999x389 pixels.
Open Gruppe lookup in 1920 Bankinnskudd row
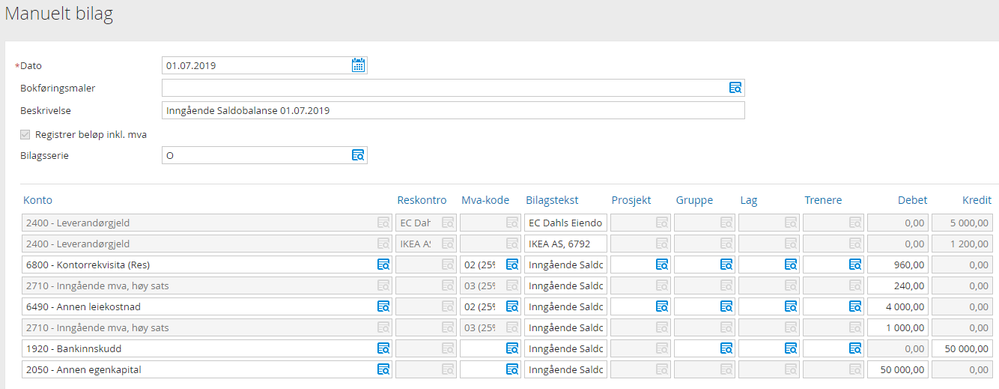726,348
